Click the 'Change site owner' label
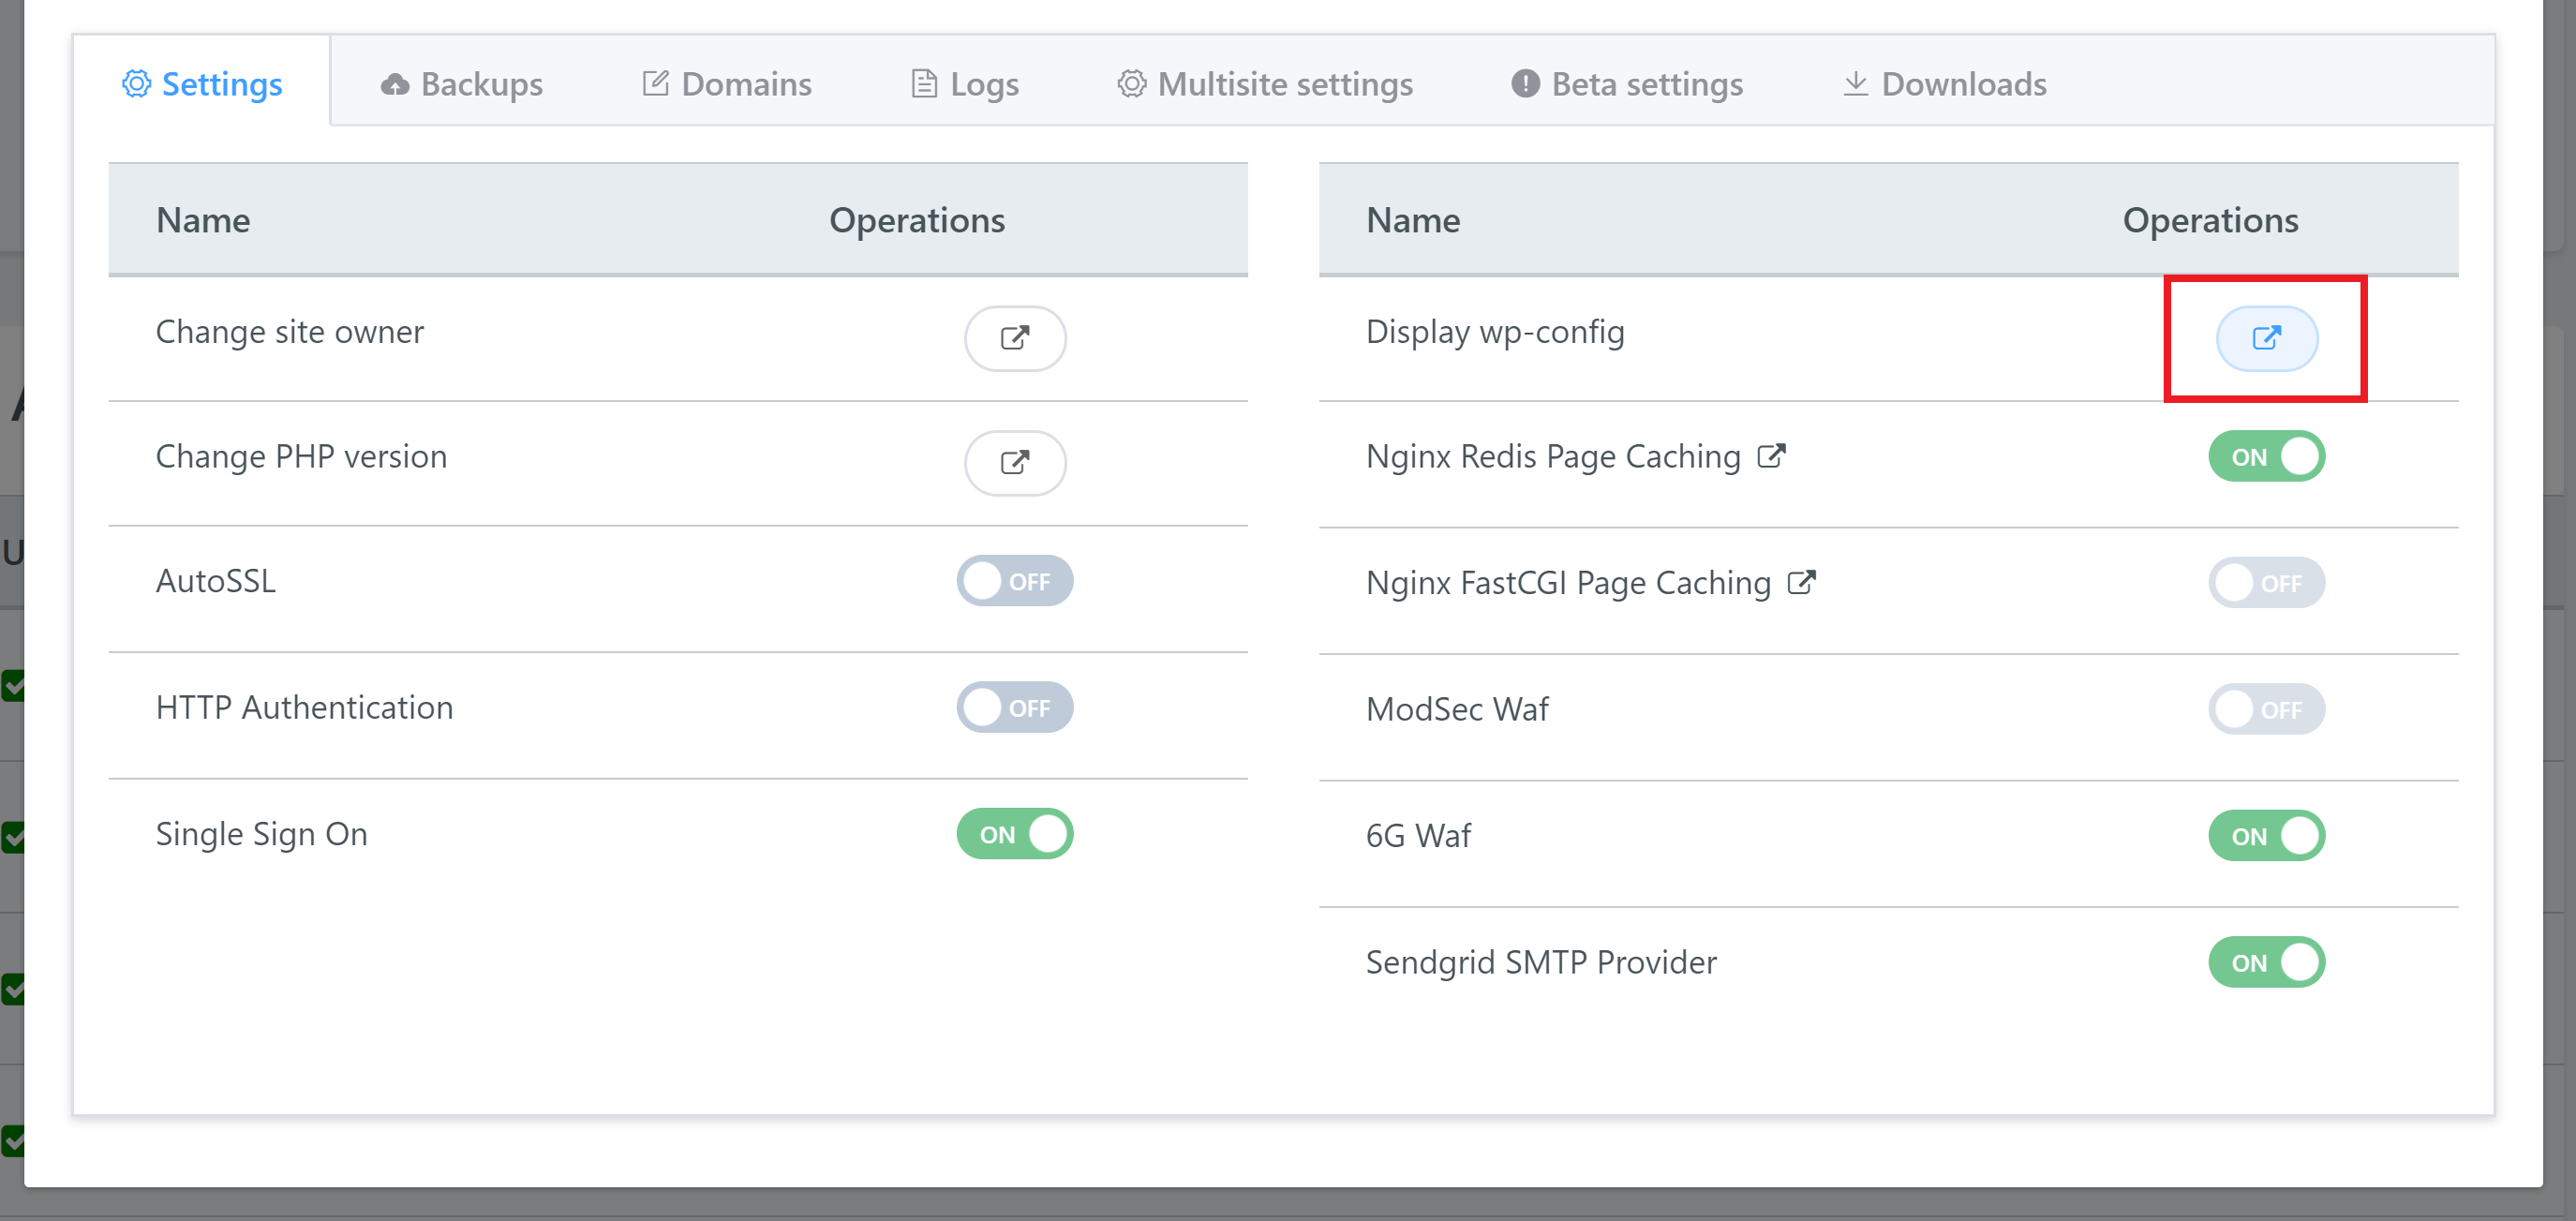 pyautogui.click(x=290, y=332)
